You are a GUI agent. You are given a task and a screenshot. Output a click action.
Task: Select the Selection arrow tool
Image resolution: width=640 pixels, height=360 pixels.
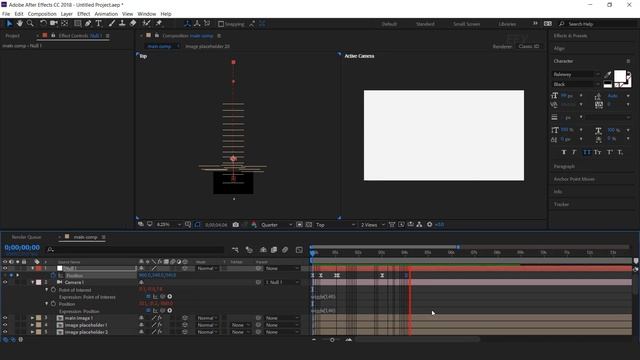(x=9, y=24)
